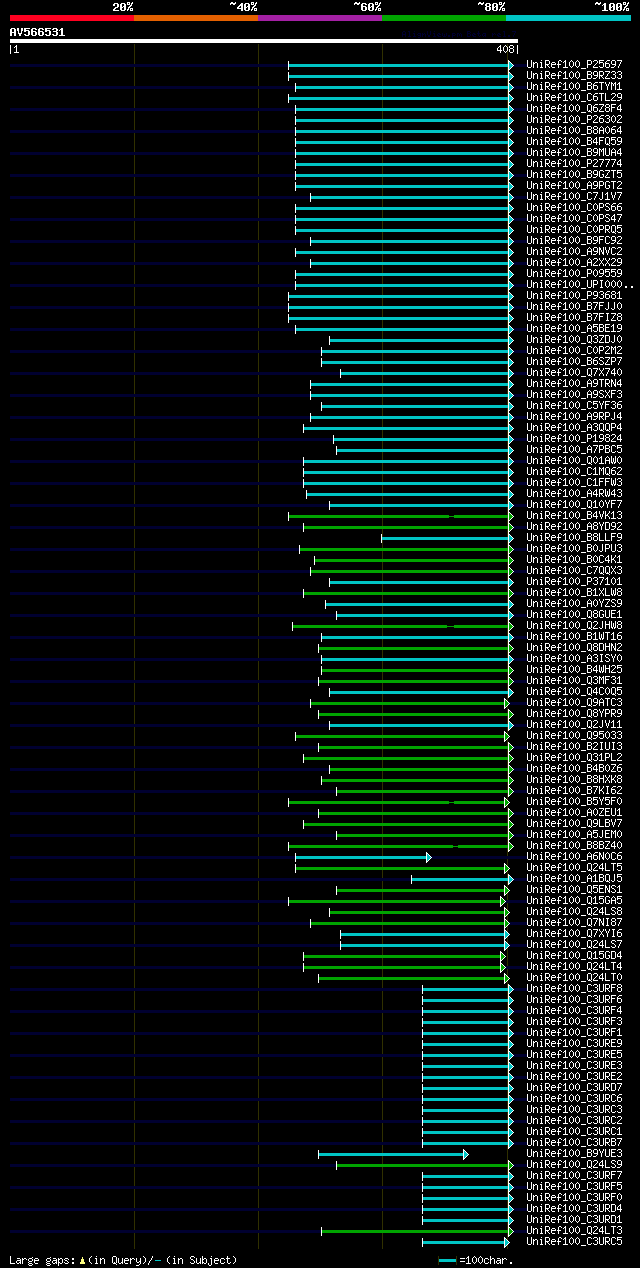640x1268 pixels.
Task: Select label UniRef100_Q9ATC3
Action: (x=574, y=702)
